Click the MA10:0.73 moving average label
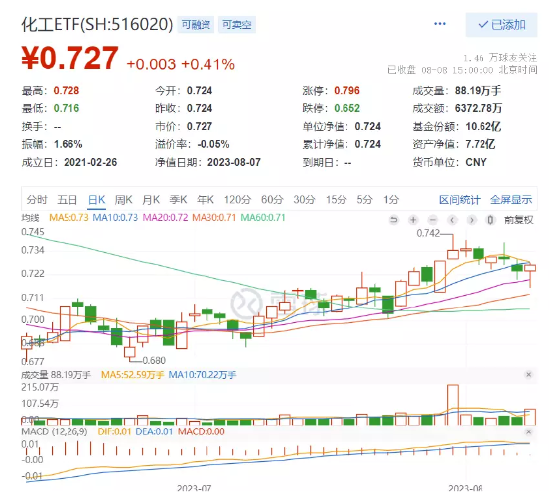Viewport: 550px width, 492px height. pos(115,218)
